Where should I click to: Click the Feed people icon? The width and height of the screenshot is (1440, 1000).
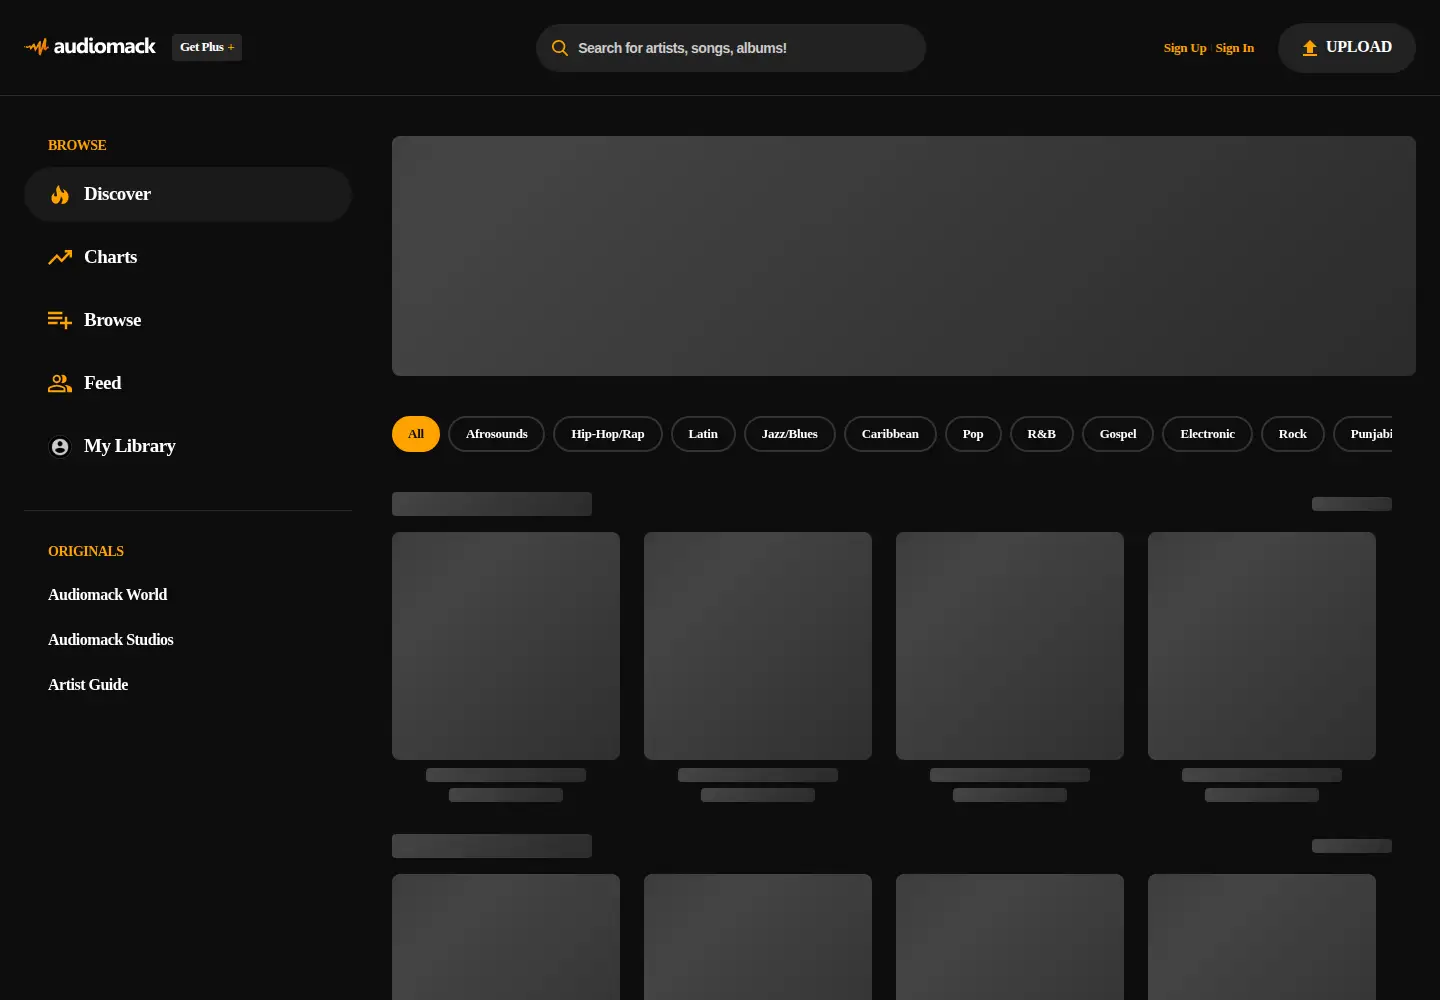60,383
